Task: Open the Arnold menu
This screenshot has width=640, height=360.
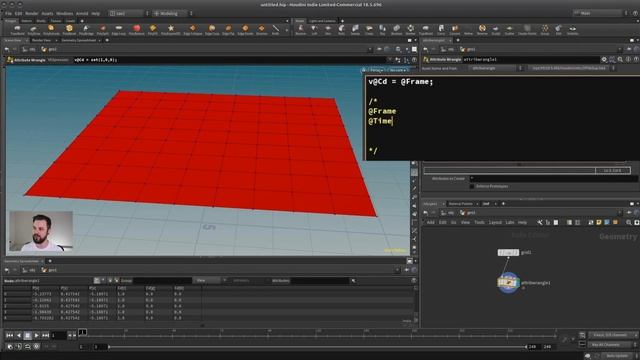Action: [82, 13]
